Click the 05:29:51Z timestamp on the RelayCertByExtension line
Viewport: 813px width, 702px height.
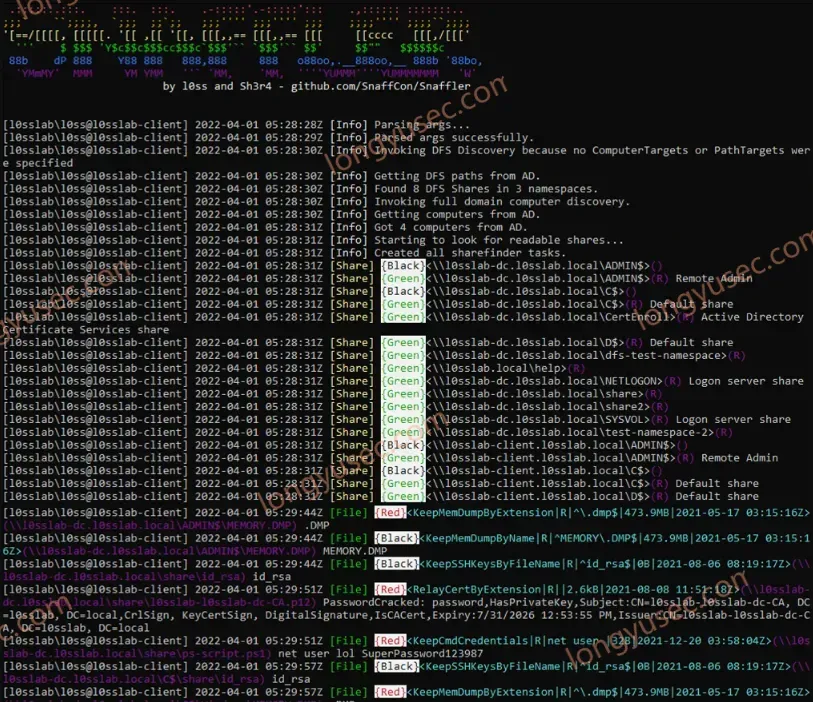(294, 589)
